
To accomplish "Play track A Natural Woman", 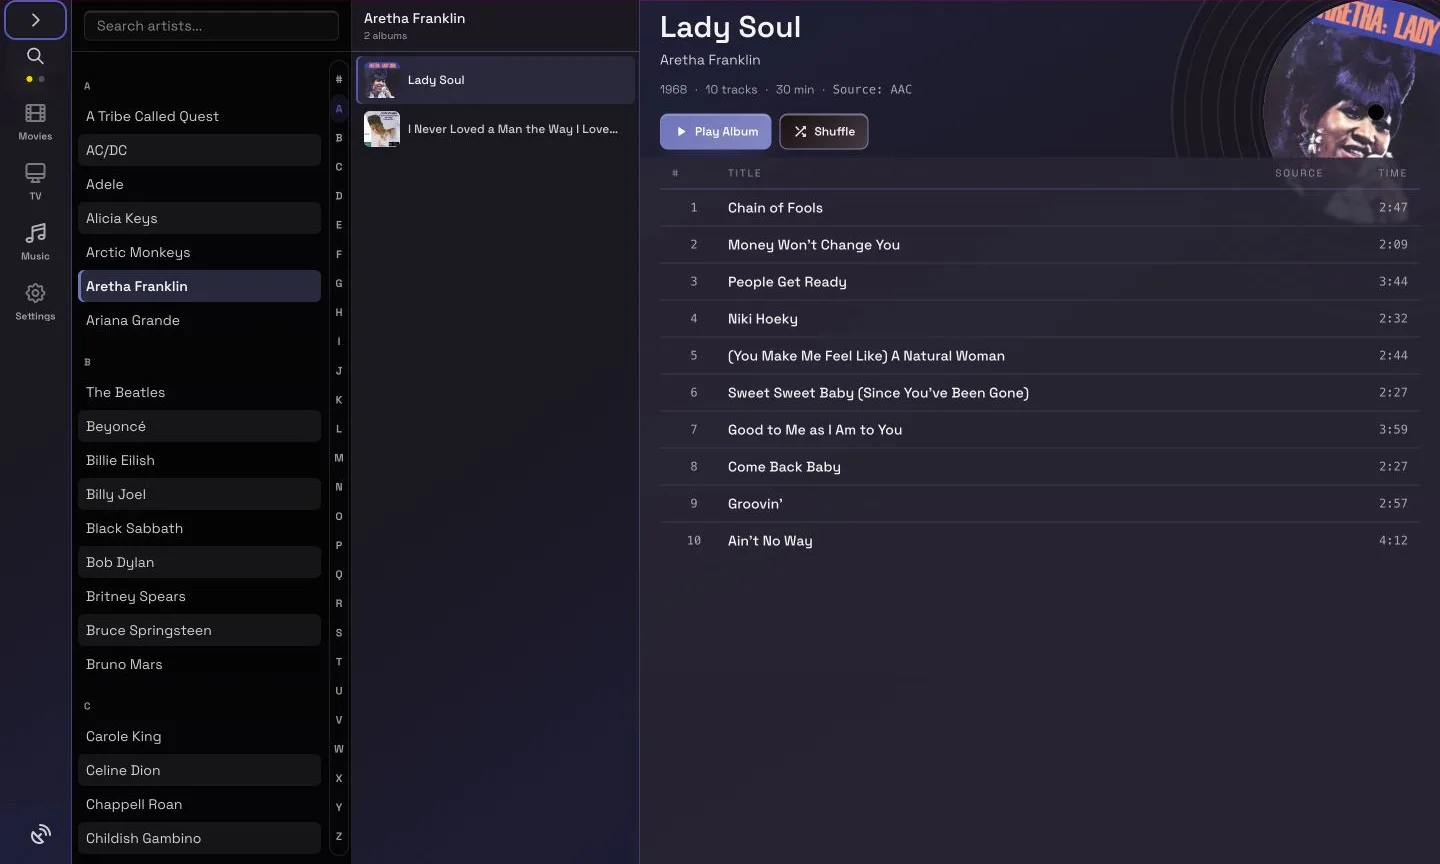I will 1040,356.
